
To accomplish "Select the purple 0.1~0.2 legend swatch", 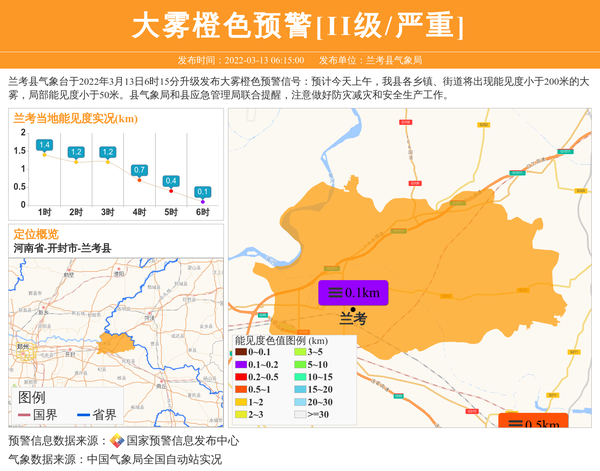I will click(x=241, y=366).
